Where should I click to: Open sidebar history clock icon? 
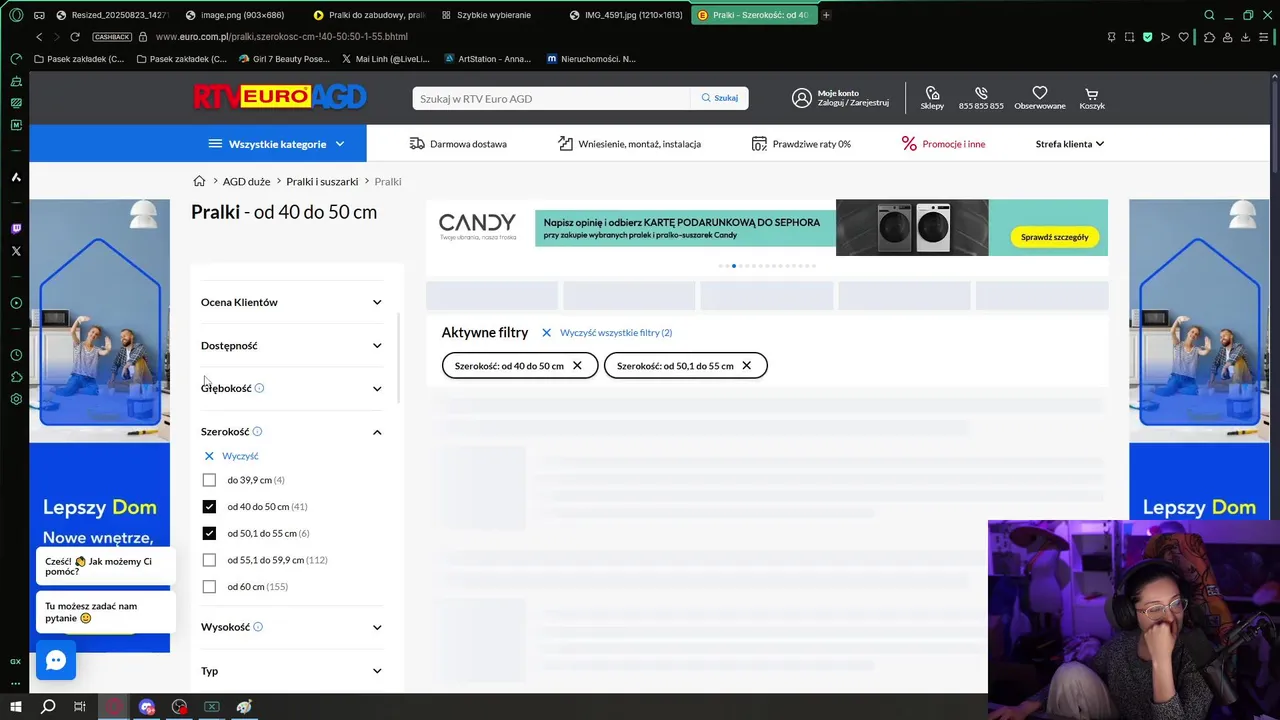15,355
